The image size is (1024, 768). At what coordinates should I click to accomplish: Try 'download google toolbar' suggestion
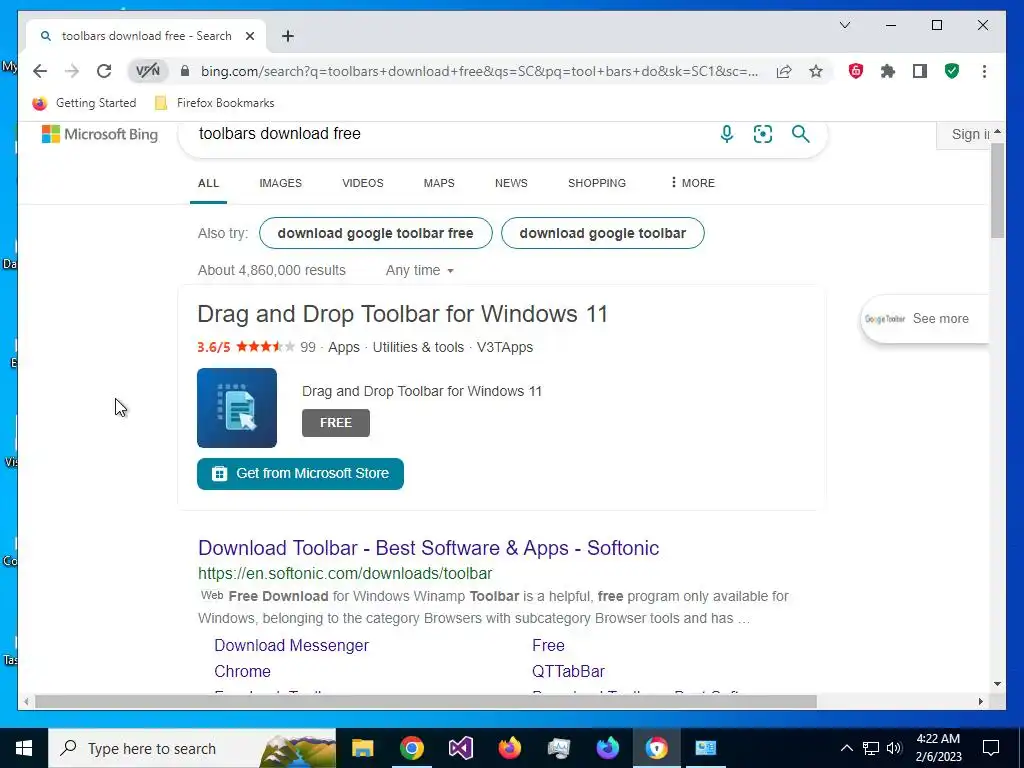click(x=603, y=233)
